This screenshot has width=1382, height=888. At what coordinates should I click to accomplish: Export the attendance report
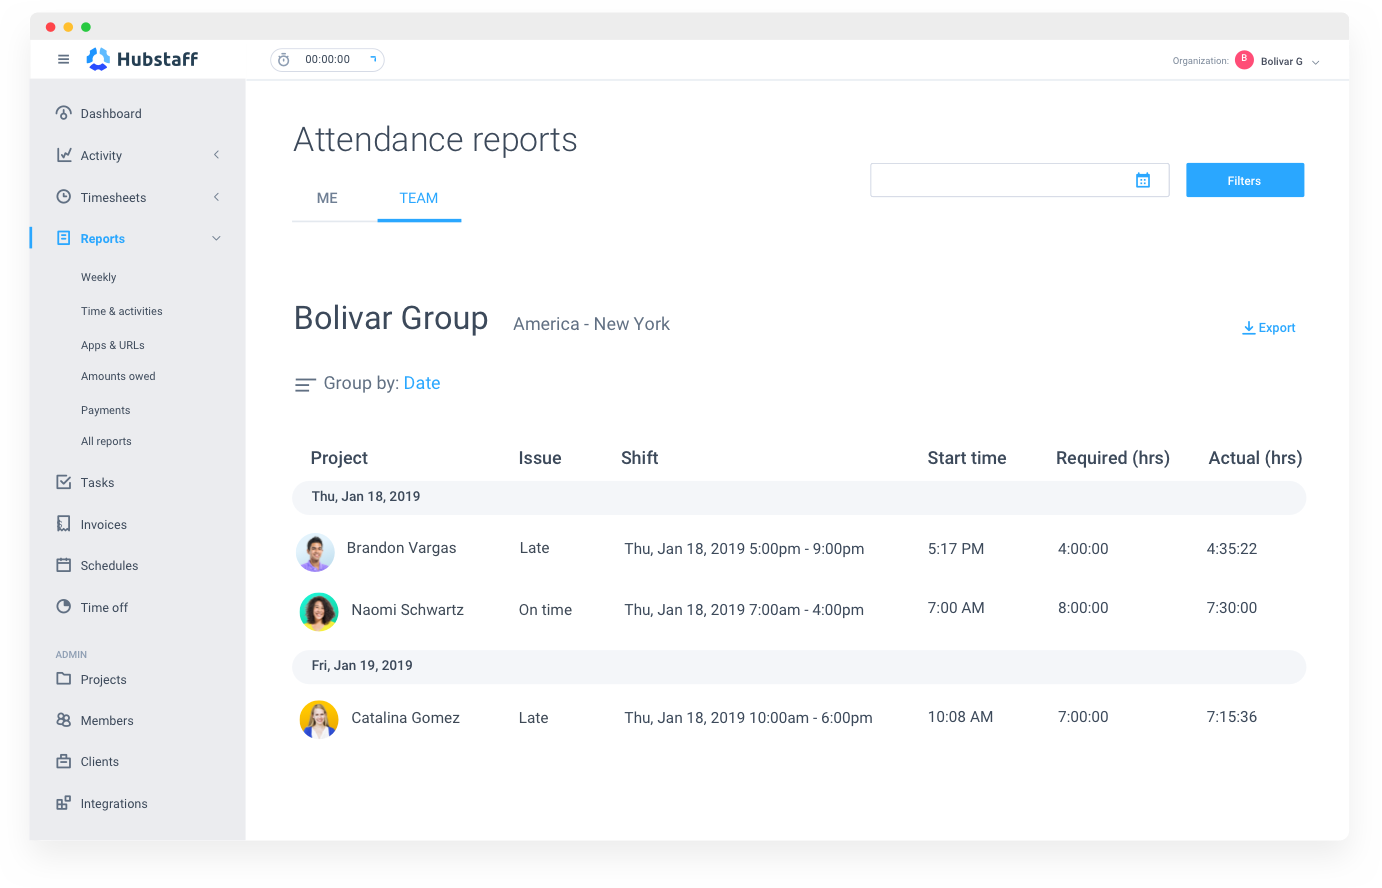(x=1268, y=327)
